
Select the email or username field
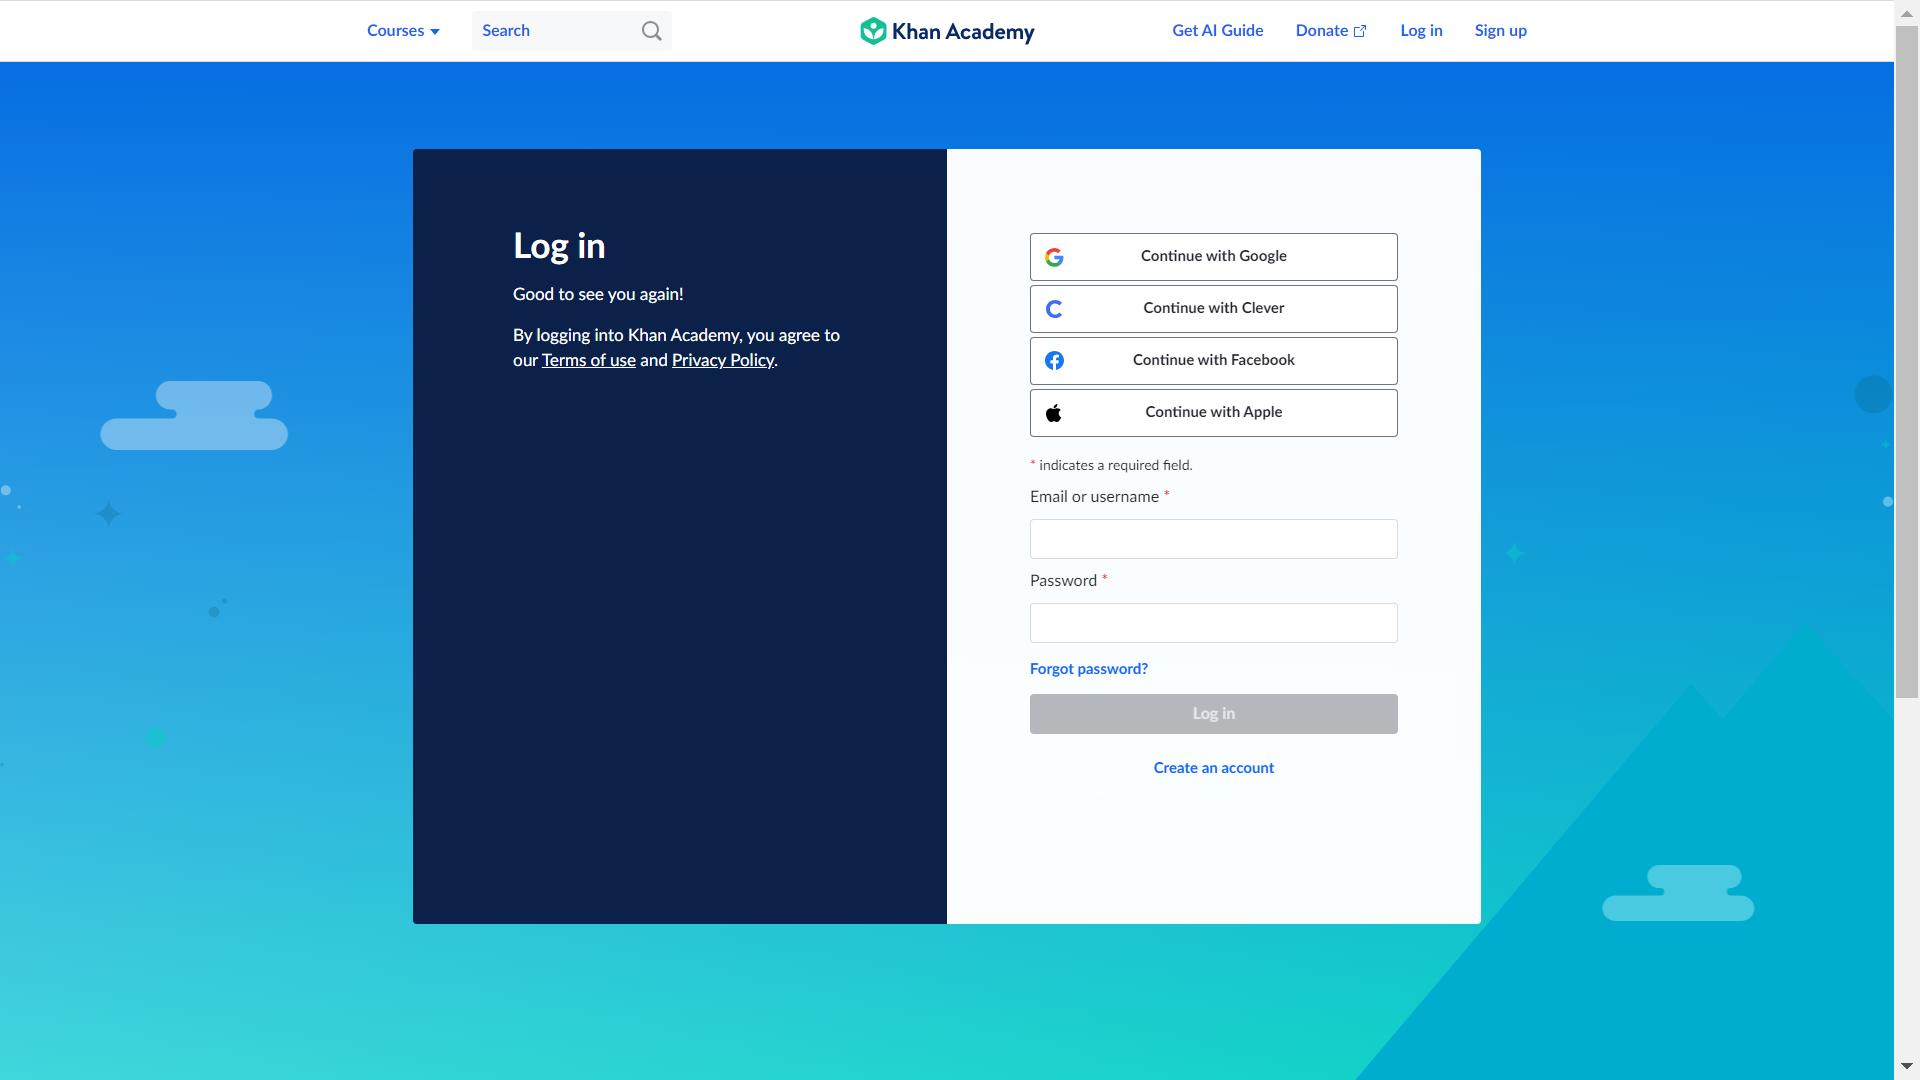pyautogui.click(x=1213, y=538)
